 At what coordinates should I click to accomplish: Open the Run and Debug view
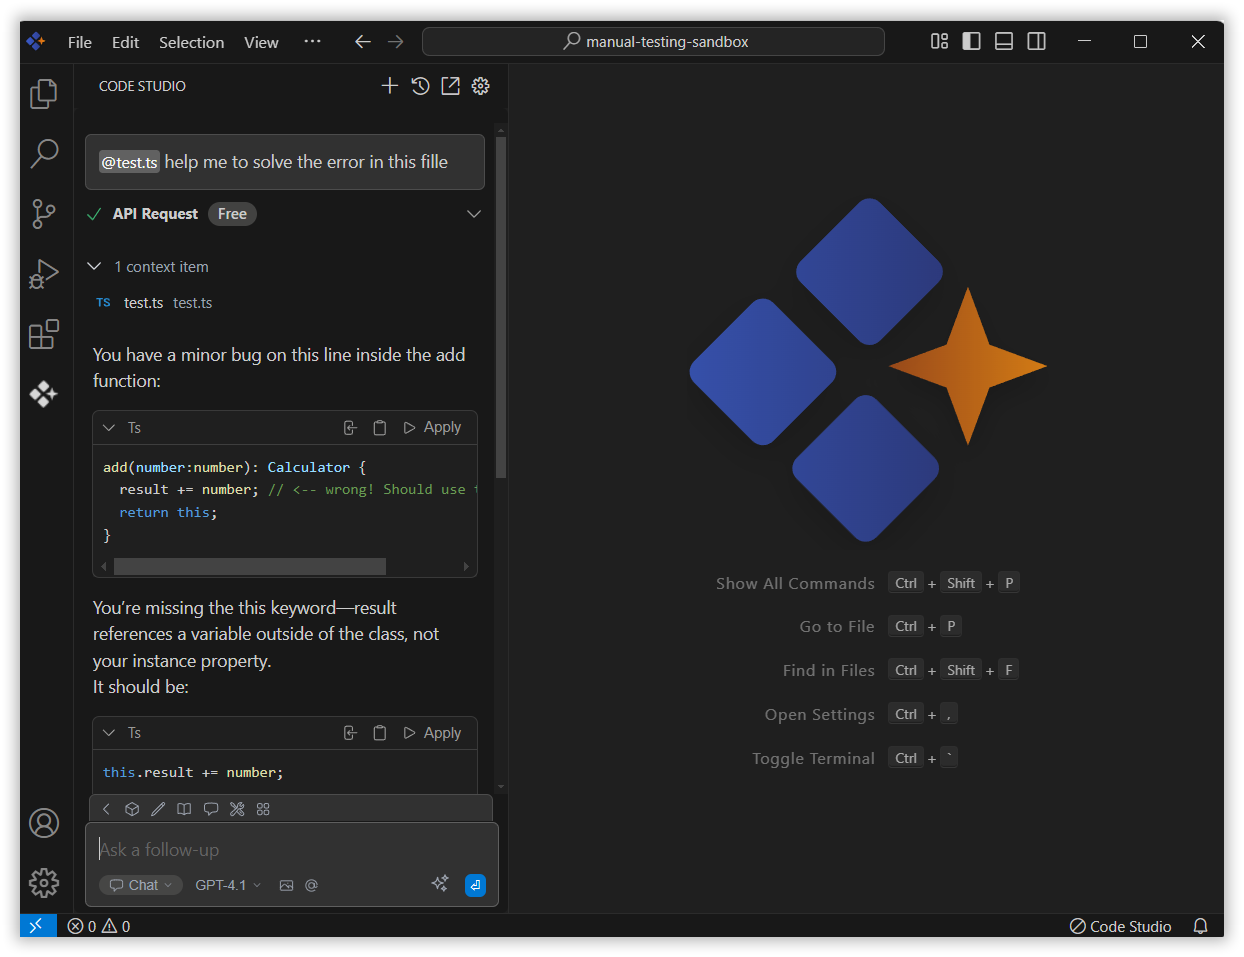[x=43, y=274]
